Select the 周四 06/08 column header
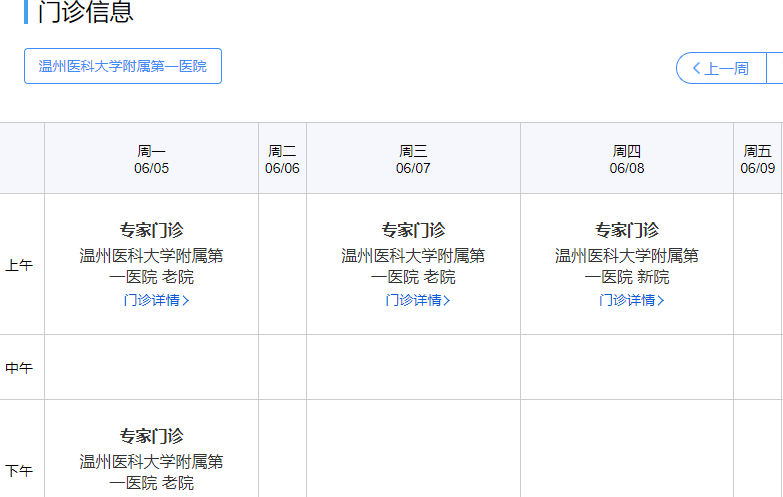The image size is (783, 497). 627,159
